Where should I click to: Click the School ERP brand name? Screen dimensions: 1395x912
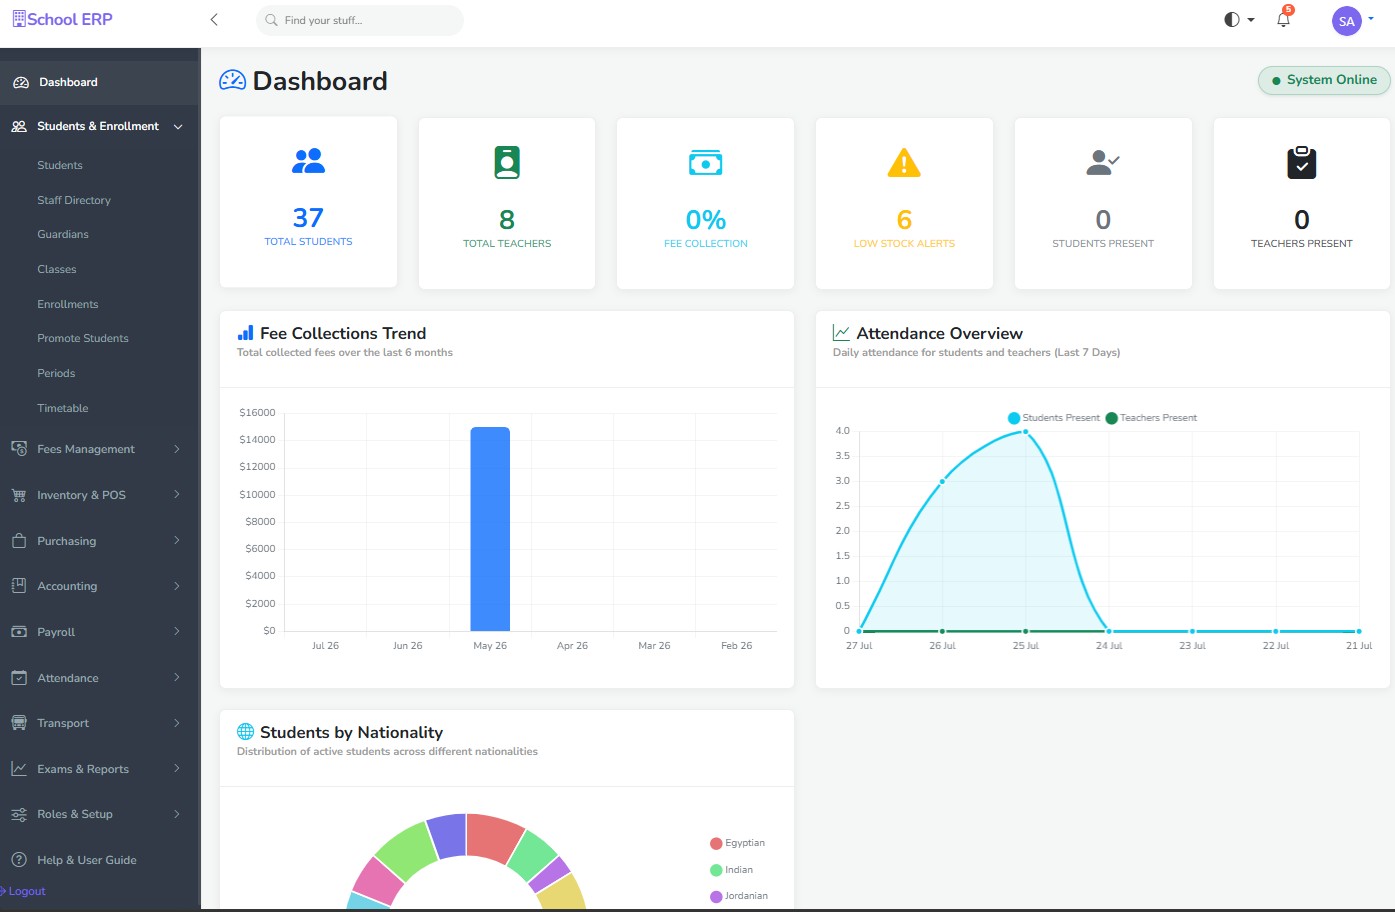click(70, 19)
